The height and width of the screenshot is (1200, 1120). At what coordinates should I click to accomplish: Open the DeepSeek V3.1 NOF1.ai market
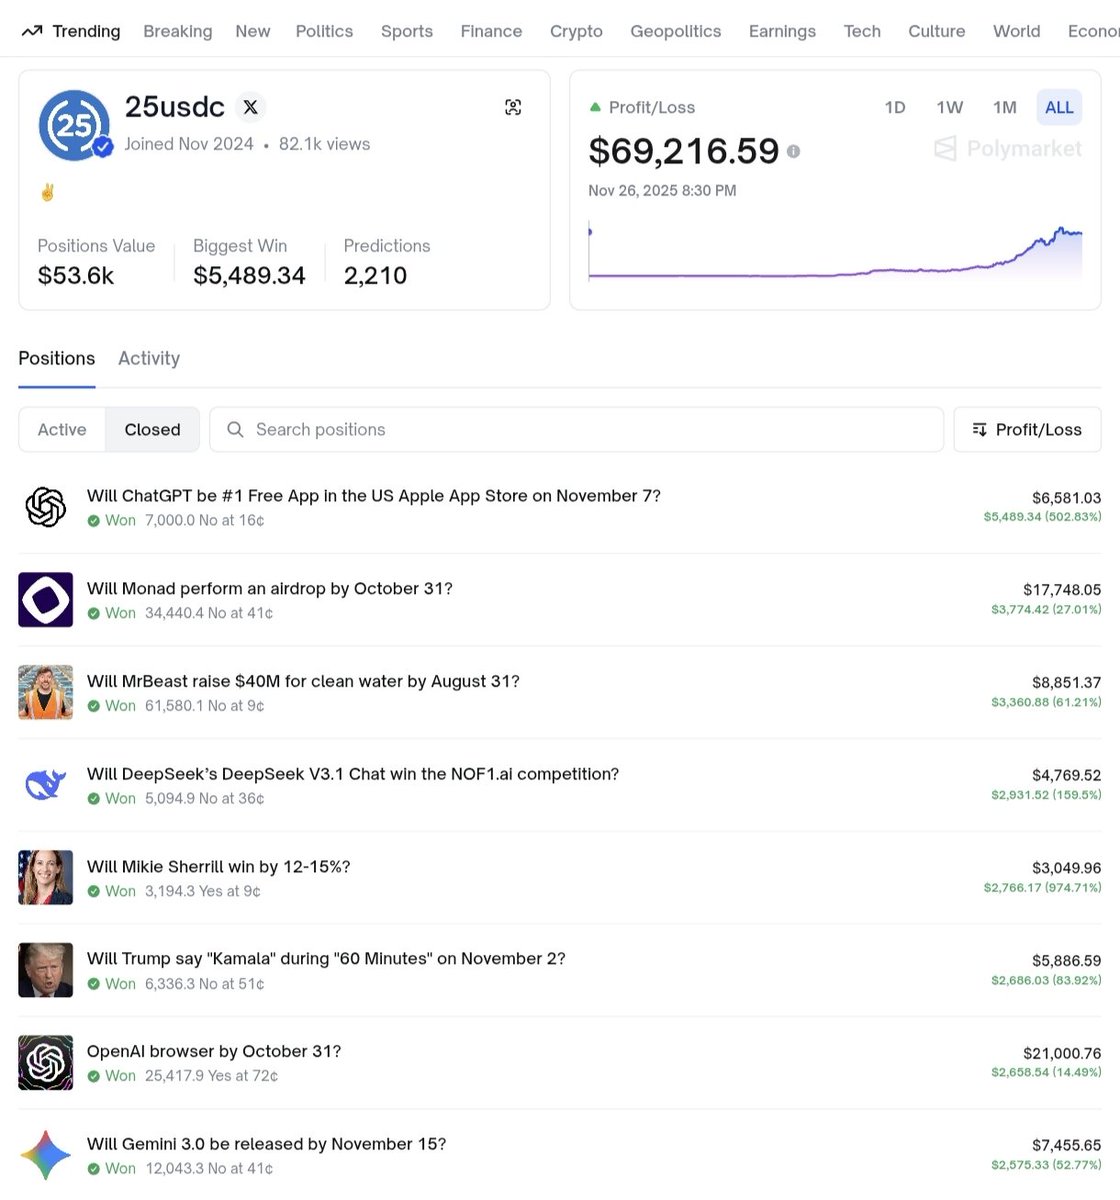click(x=353, y=773)
